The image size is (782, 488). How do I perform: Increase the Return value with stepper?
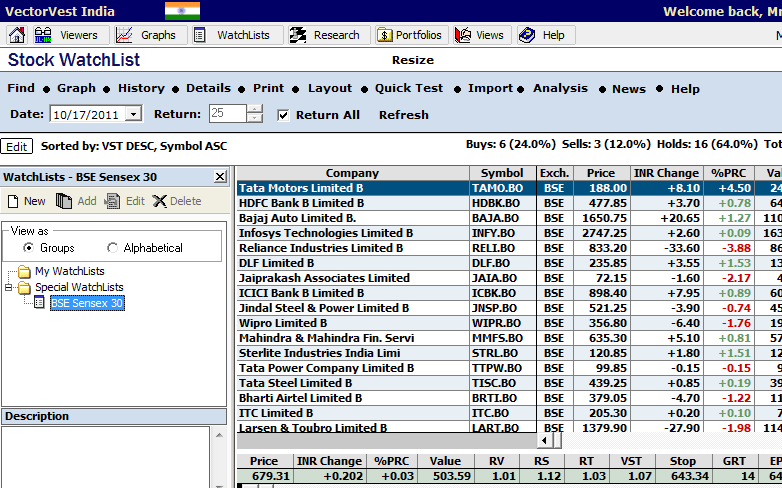point(255,109)
